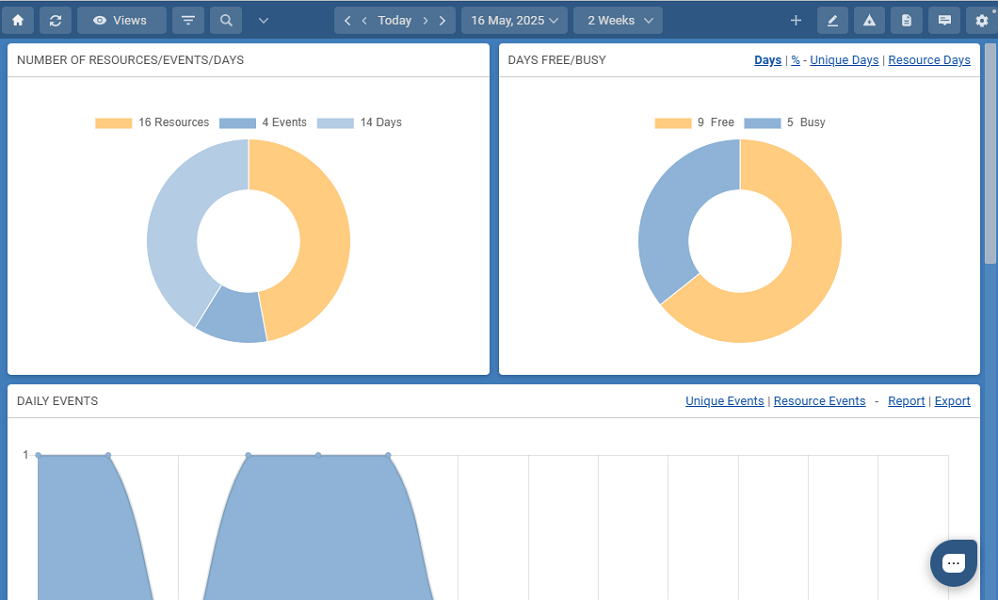998x600 pixels.
Task: Open the Report link in Daily Events
Action: (x=906, y=401)
